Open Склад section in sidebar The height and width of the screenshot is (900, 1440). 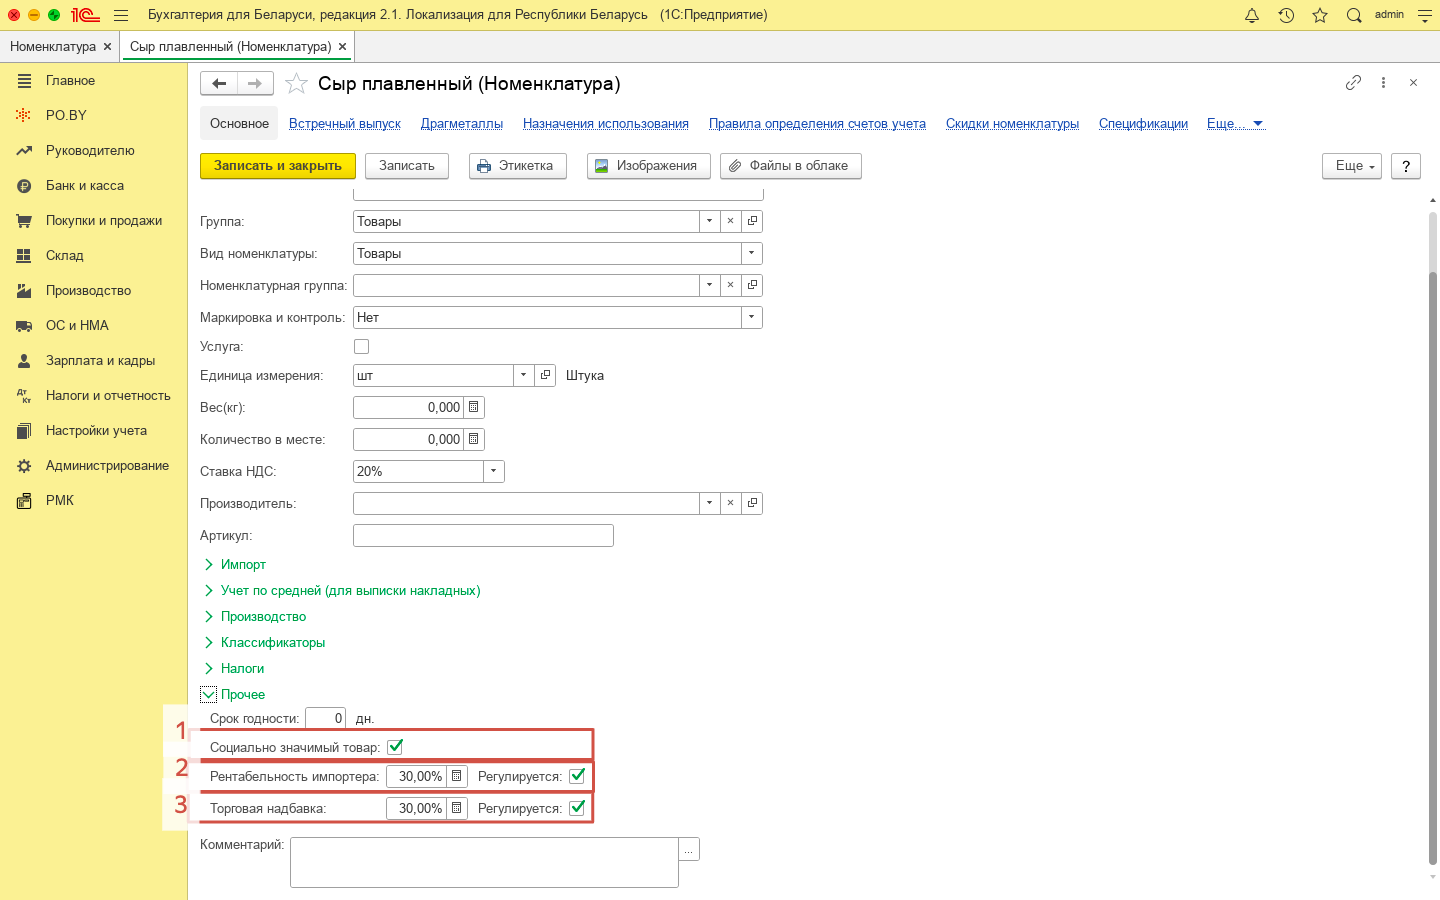[65, 256]
